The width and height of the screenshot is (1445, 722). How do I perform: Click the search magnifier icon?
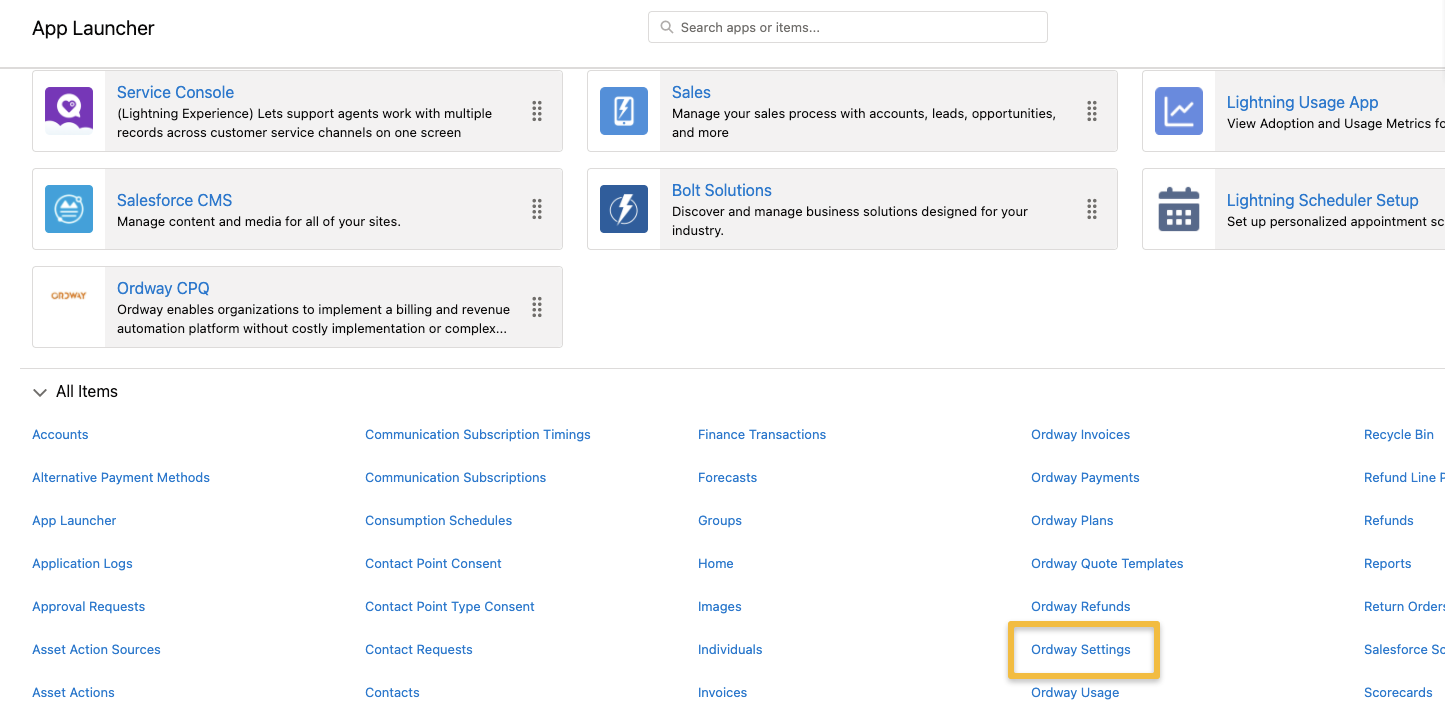[x=667, y=27]
